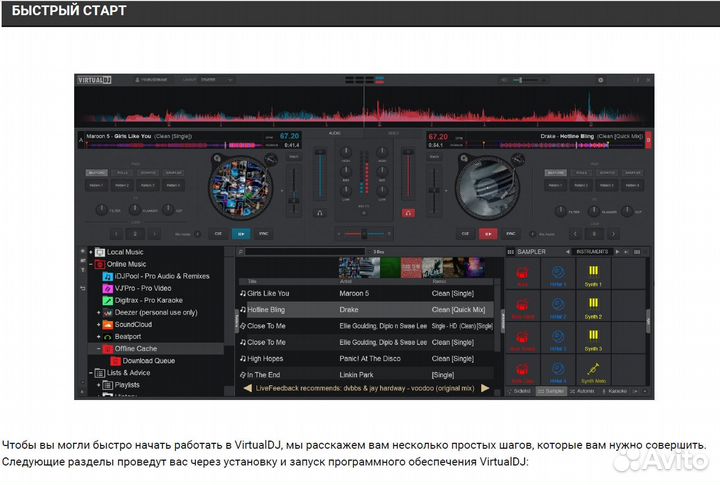Trigger right deck Hotcue 4 pad
Viewport: 720px width, 485px height.
tap(632, 186)
